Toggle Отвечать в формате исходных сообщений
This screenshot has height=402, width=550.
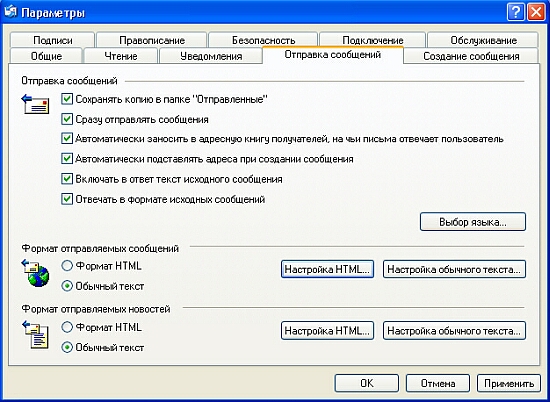(67, 199)
